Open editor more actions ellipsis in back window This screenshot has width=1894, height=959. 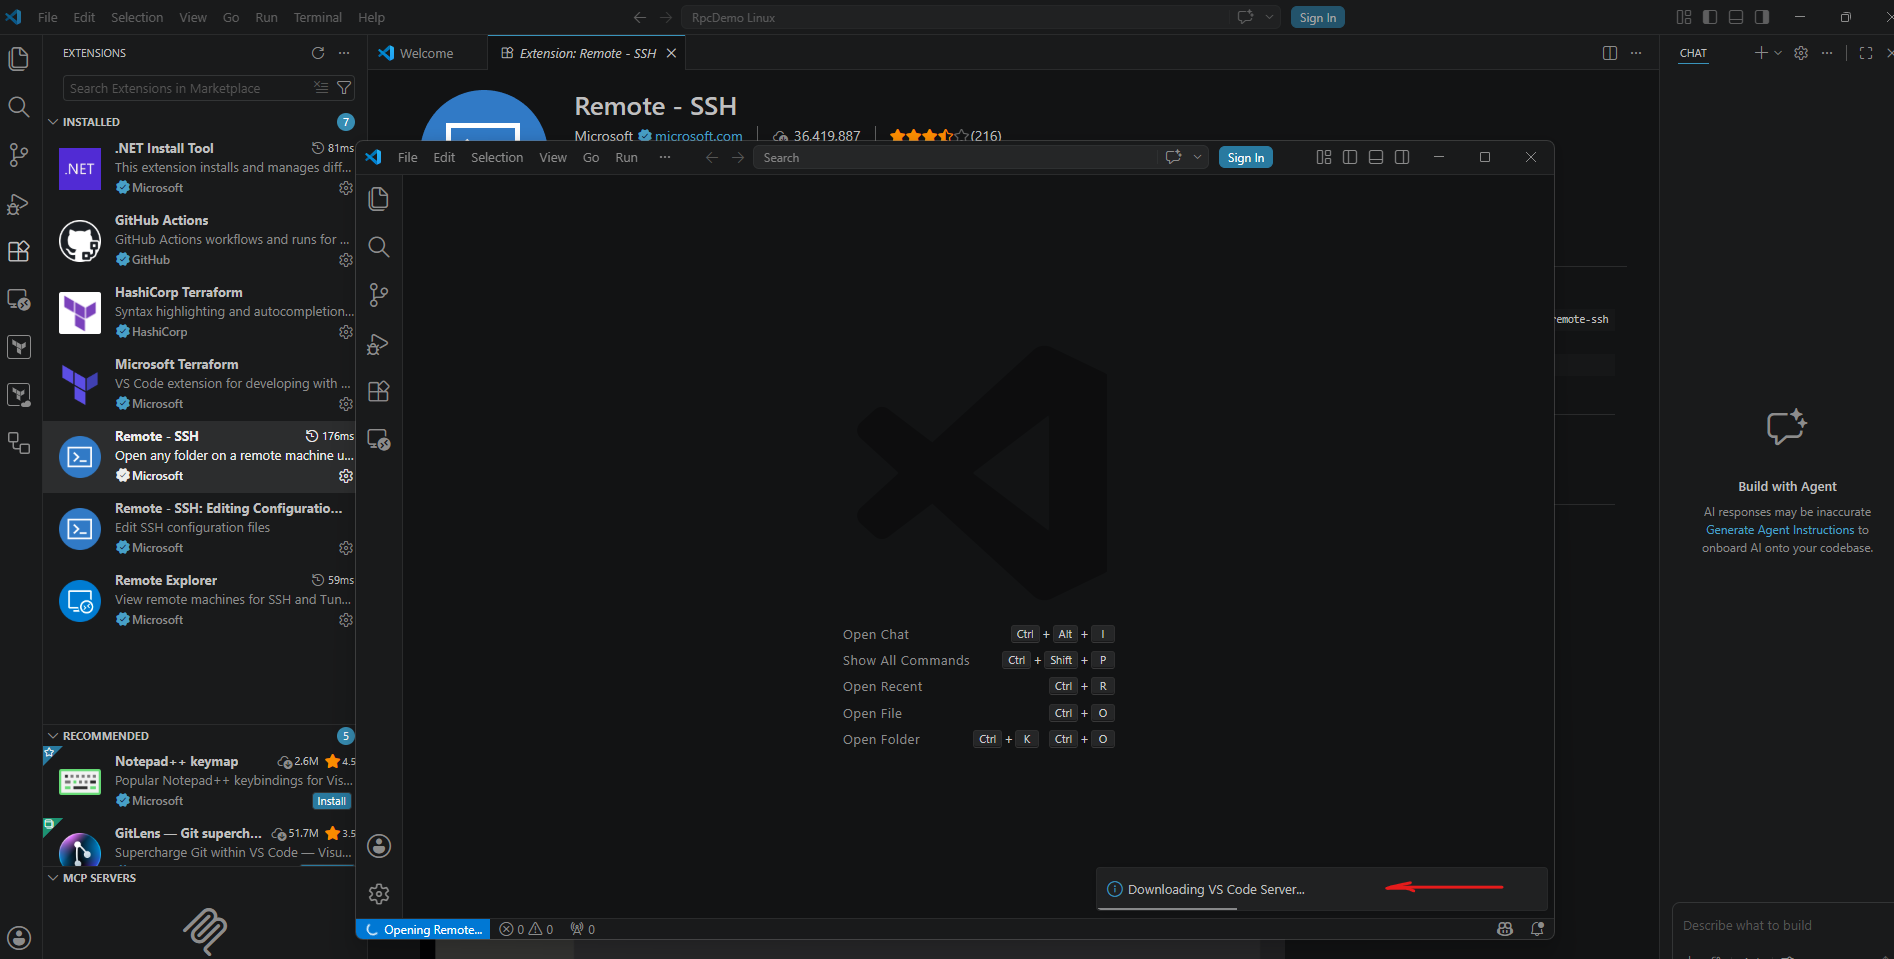[1636, 53]
